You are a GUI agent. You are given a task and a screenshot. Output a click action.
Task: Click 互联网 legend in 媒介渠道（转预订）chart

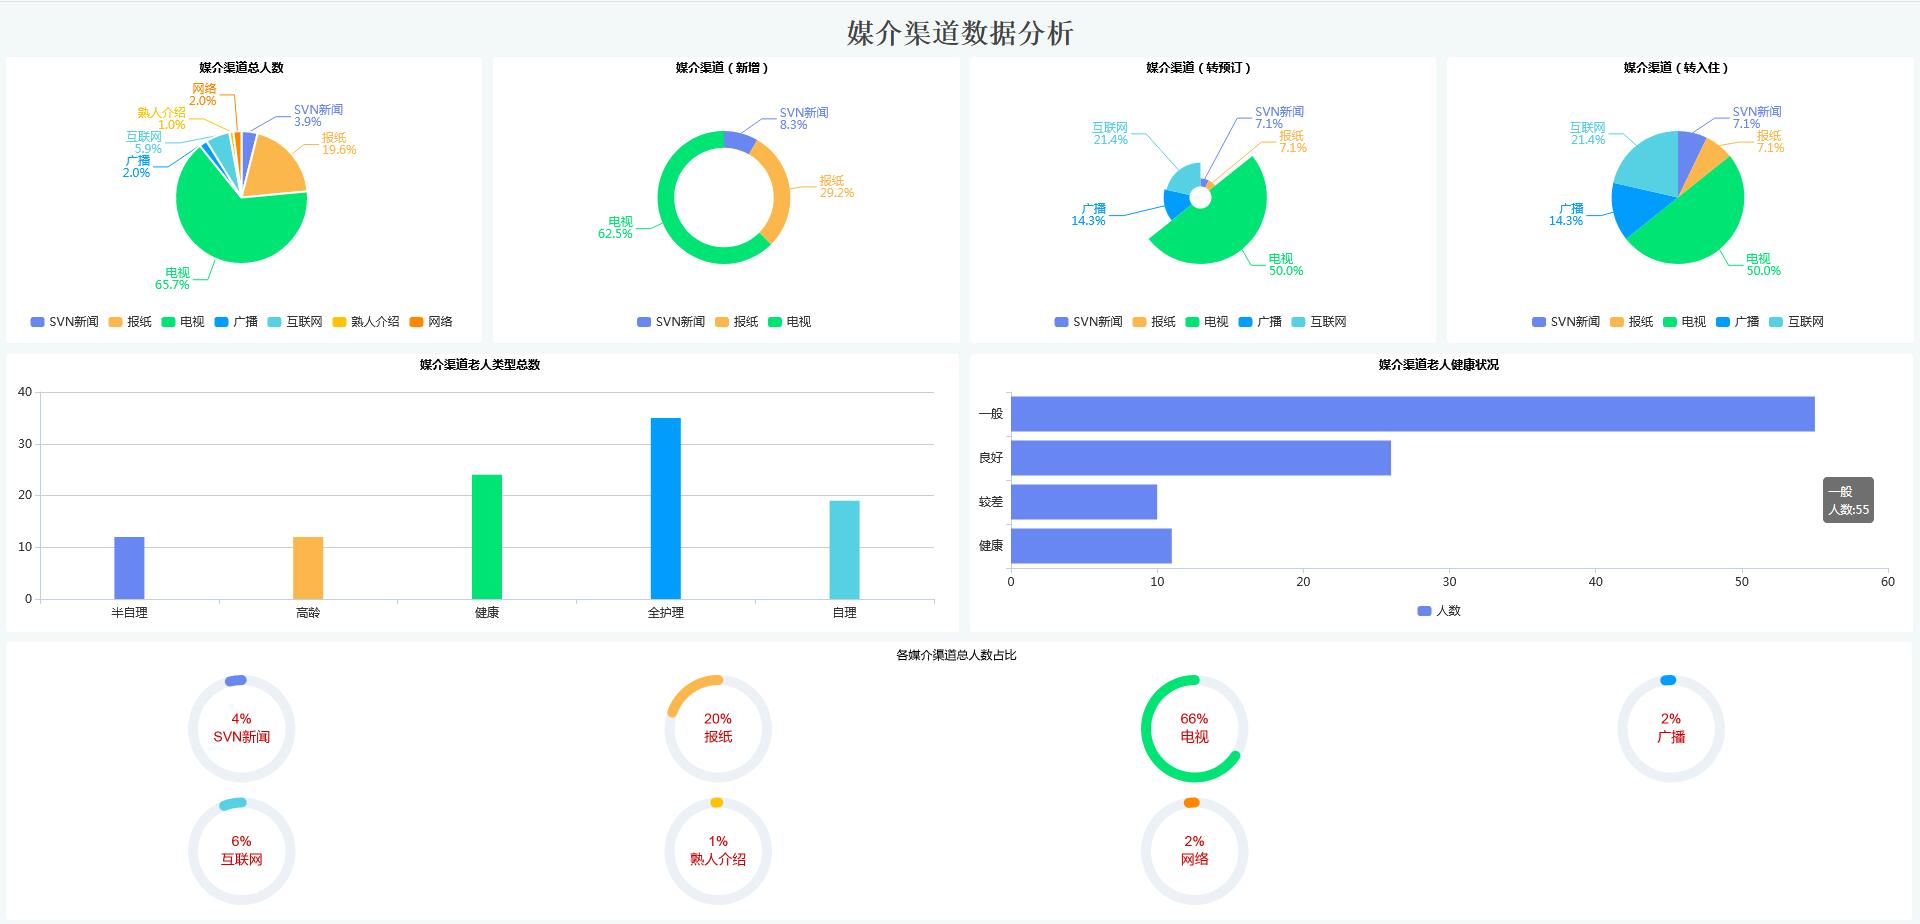(1319, 322)
